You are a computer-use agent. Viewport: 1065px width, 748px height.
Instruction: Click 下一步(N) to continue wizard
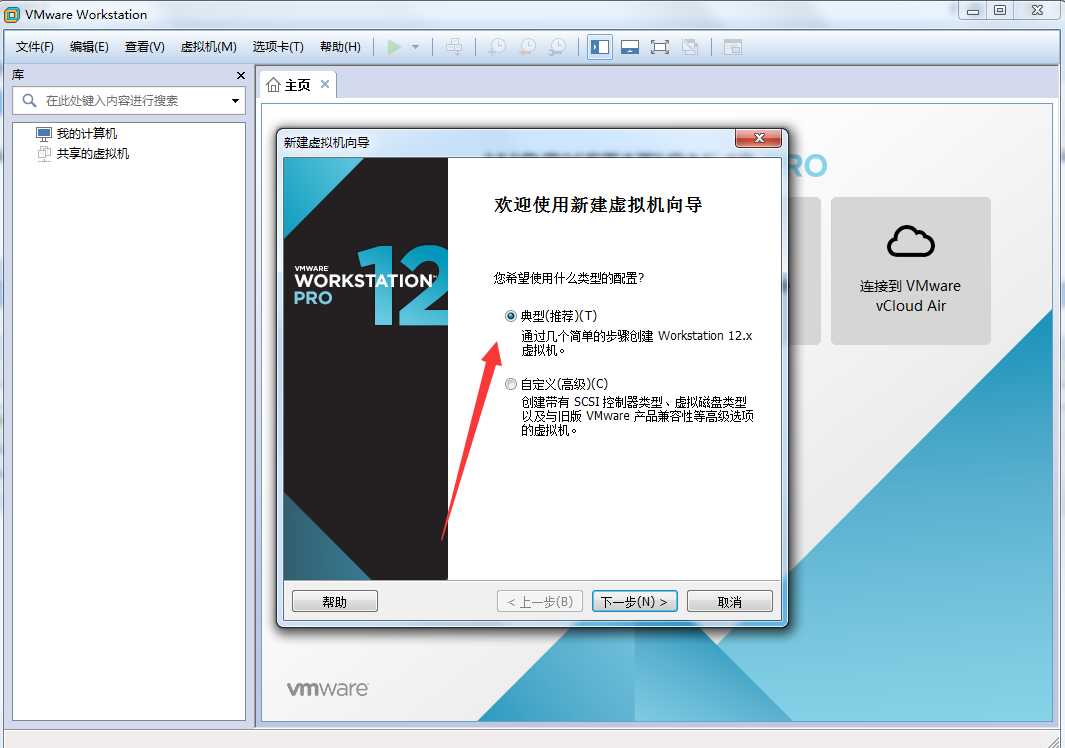tap(634, 601)
